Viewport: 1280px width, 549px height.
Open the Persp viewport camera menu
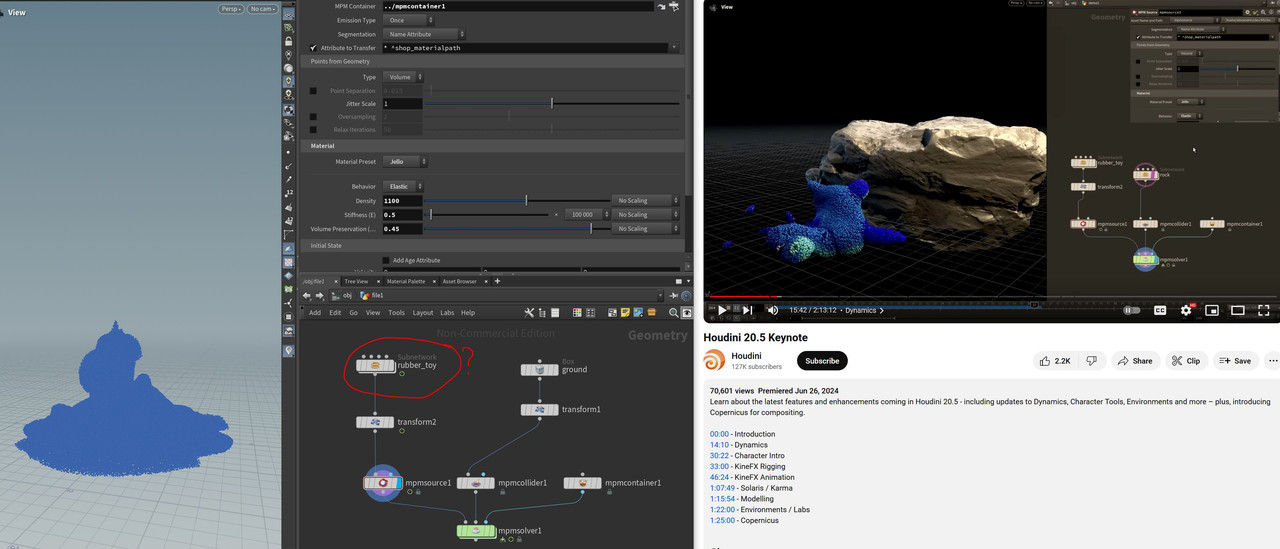click(x=232, y=9)
